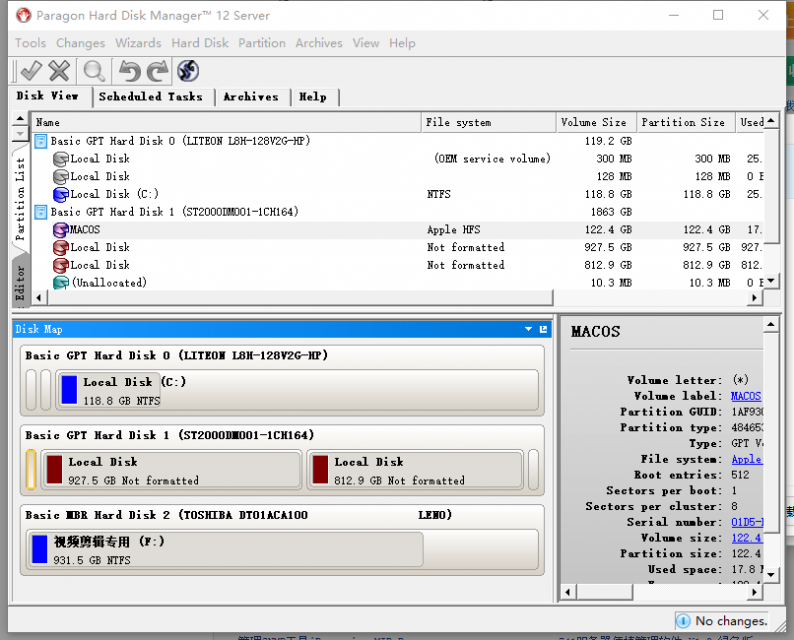
Task: Open the Apple file system link
Action: 746,459
